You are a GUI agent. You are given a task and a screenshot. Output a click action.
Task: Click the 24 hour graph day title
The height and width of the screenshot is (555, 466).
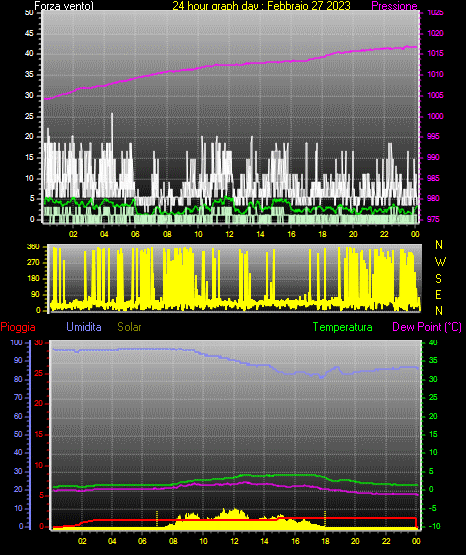point(261,6)
